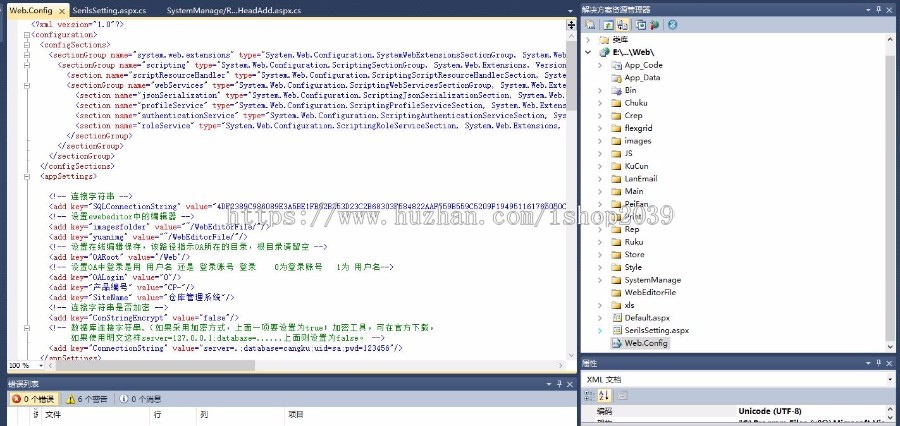Expand the Default.aspx file node

600,317
